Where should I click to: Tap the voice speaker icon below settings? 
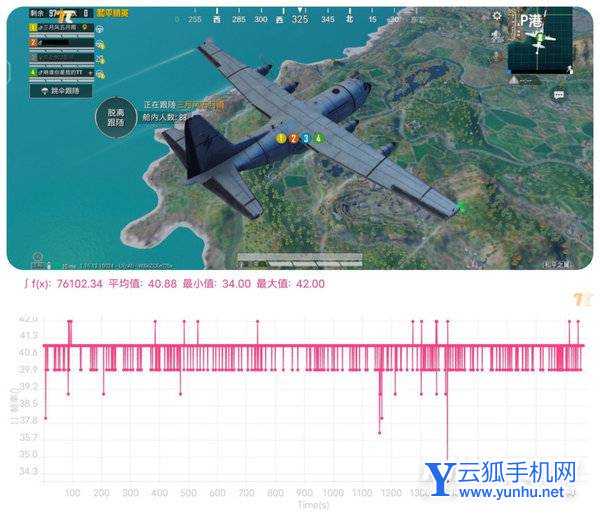click(496, 36)
